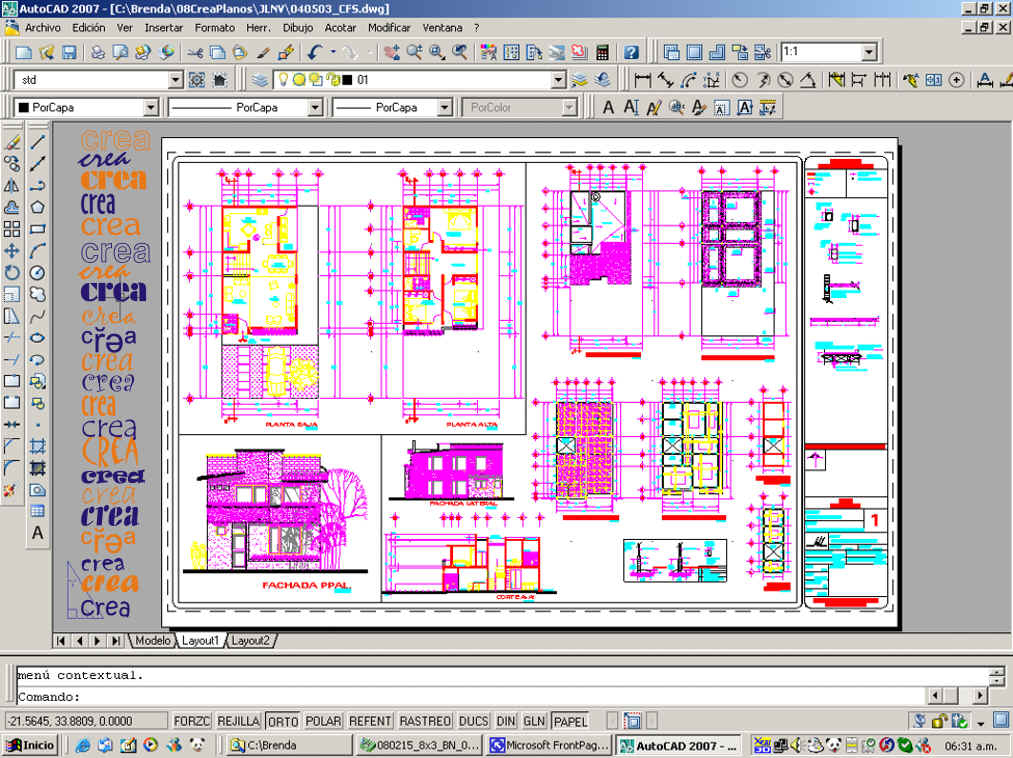This screenshot has height=758, width=1013.
Task: Open the 'std' text style dropdown
Action: tap(174, 80)
